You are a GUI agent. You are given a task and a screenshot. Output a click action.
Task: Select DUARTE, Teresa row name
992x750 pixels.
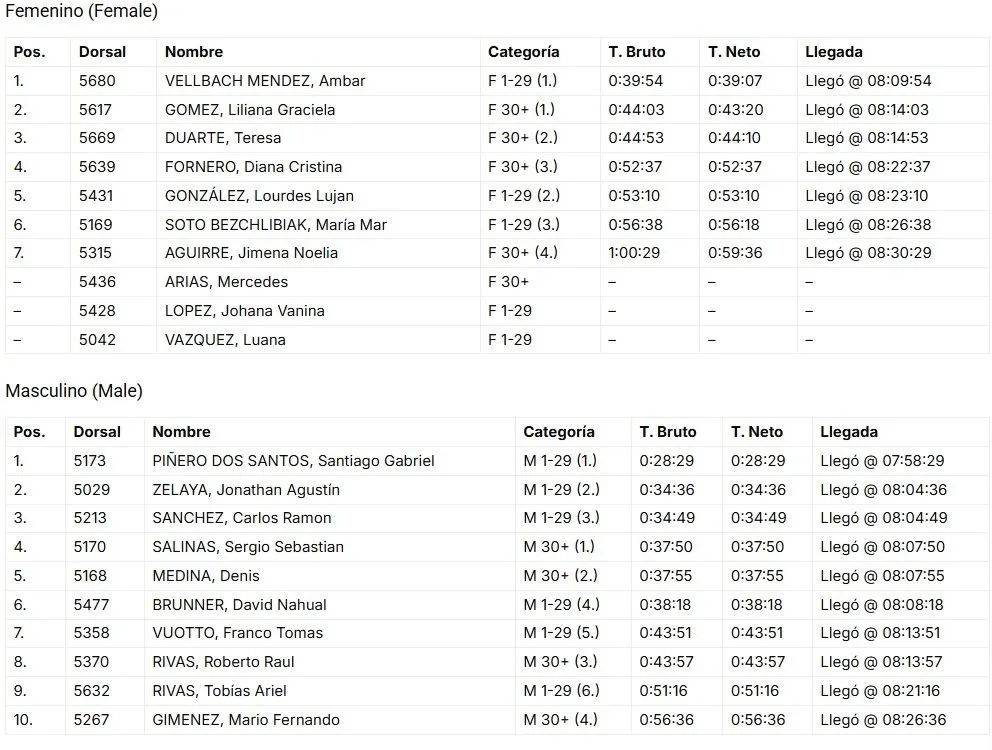[x=223, y=138]
